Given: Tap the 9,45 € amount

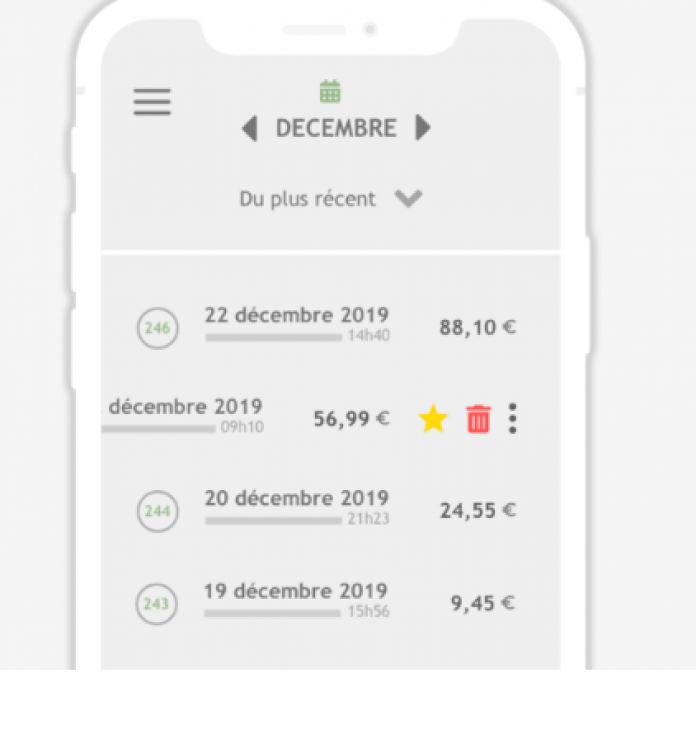Looking at the screenshot, I should point(483,604).
